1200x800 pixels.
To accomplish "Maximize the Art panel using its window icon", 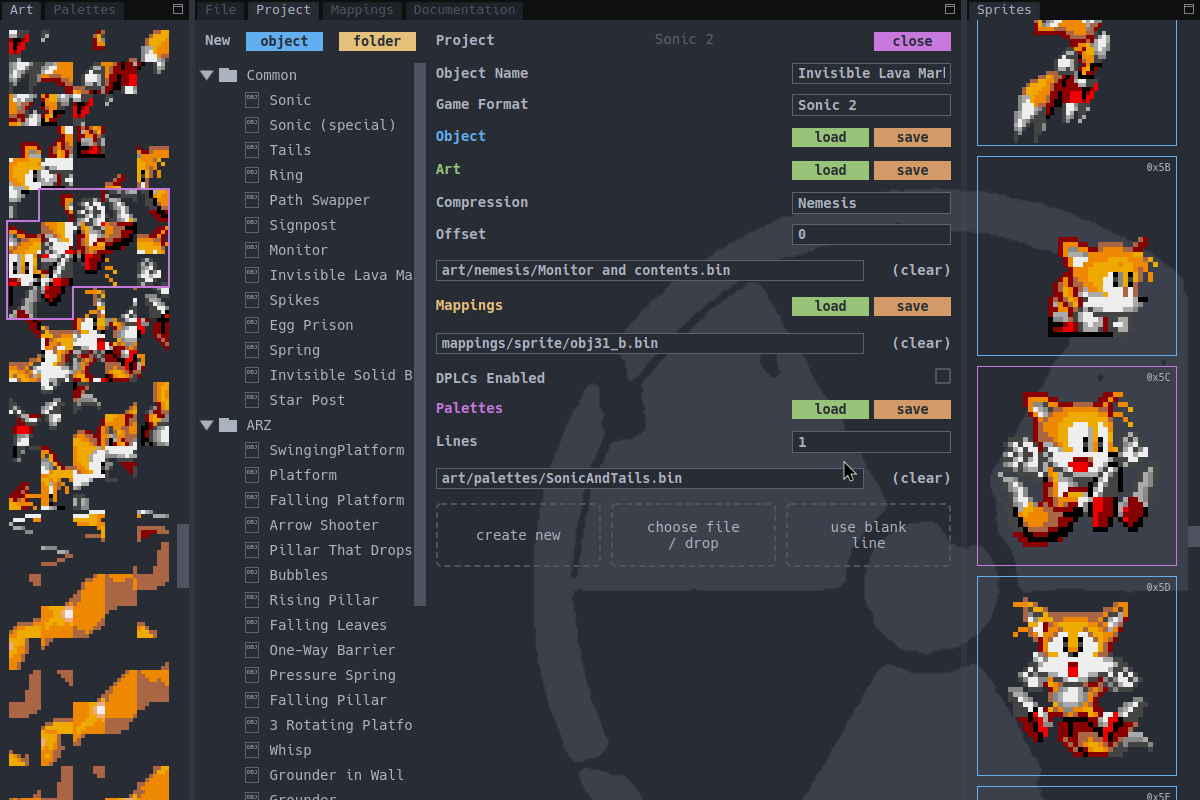I will [178, 10].
